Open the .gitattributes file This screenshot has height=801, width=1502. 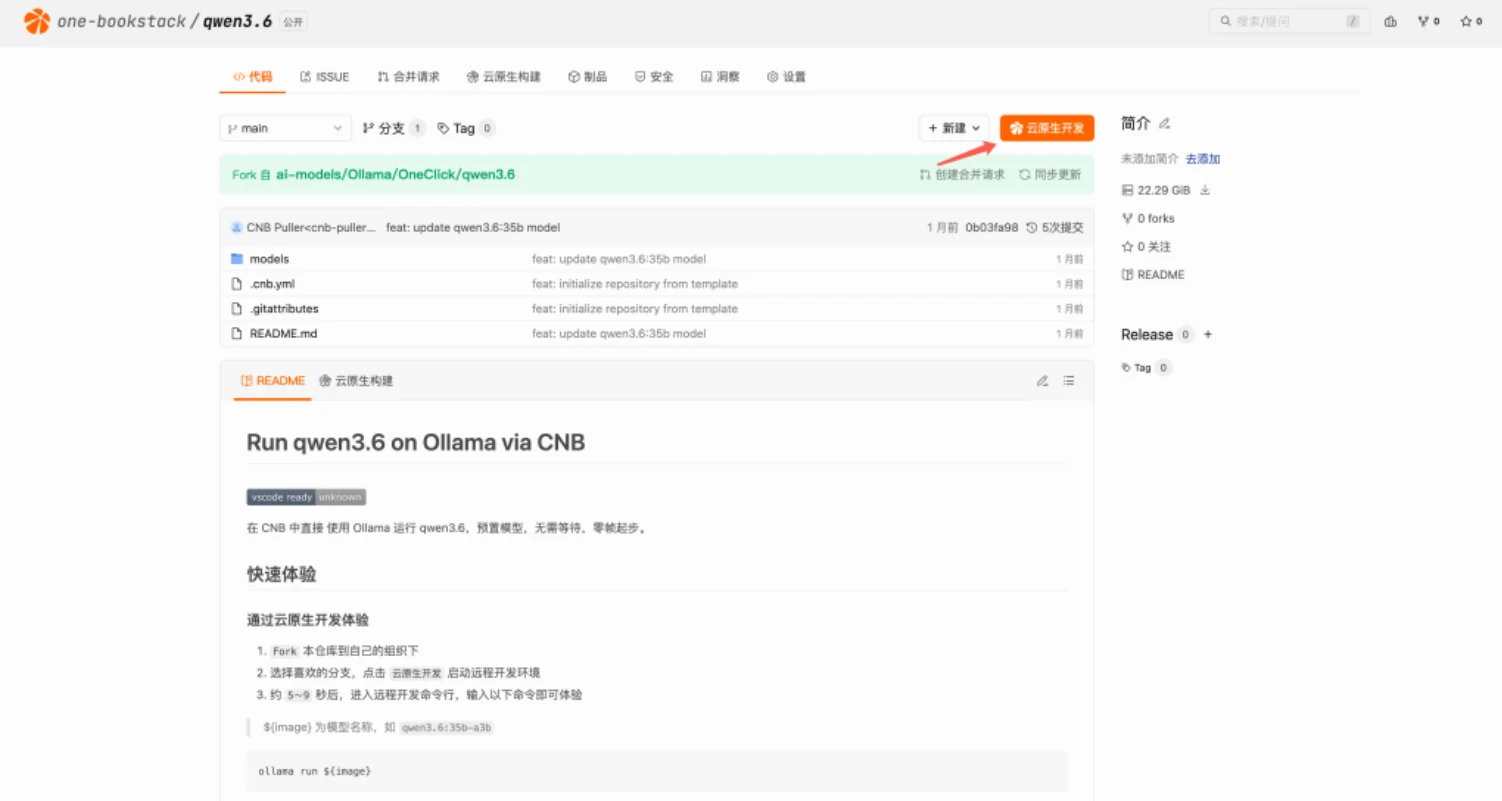tap(284, 309)
